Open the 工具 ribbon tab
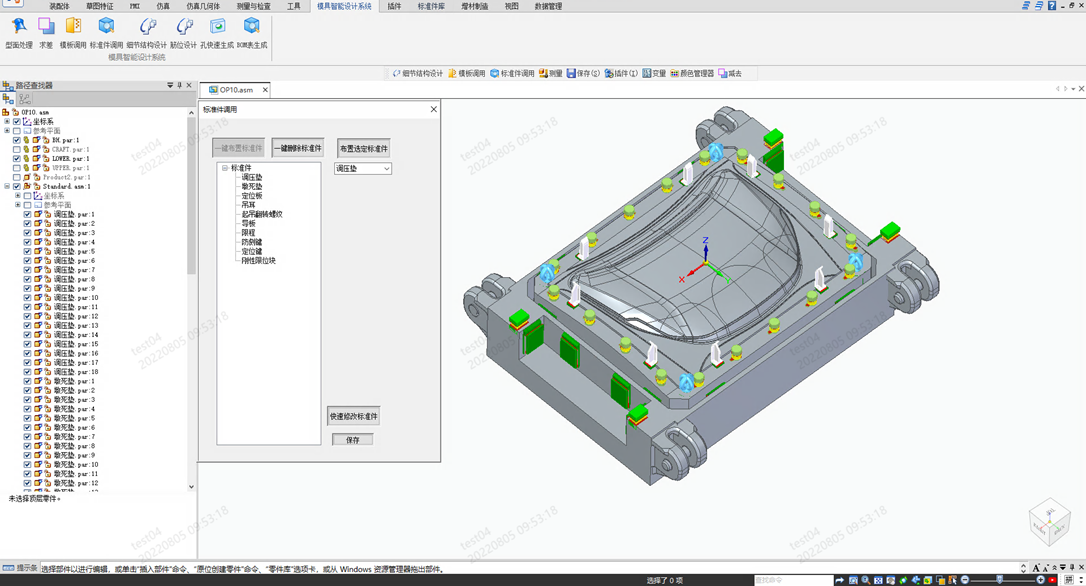The image size is (1086, 586). [x=294, y=6]
